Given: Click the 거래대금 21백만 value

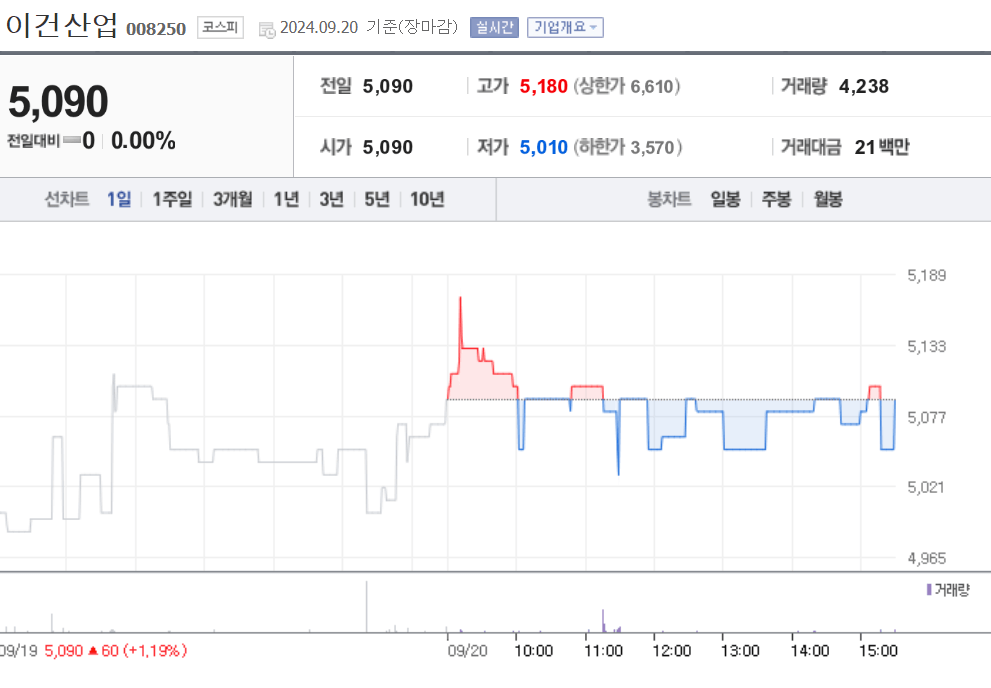Looking at the screenshot, I should pyautogui.click(x=882, y=147).
